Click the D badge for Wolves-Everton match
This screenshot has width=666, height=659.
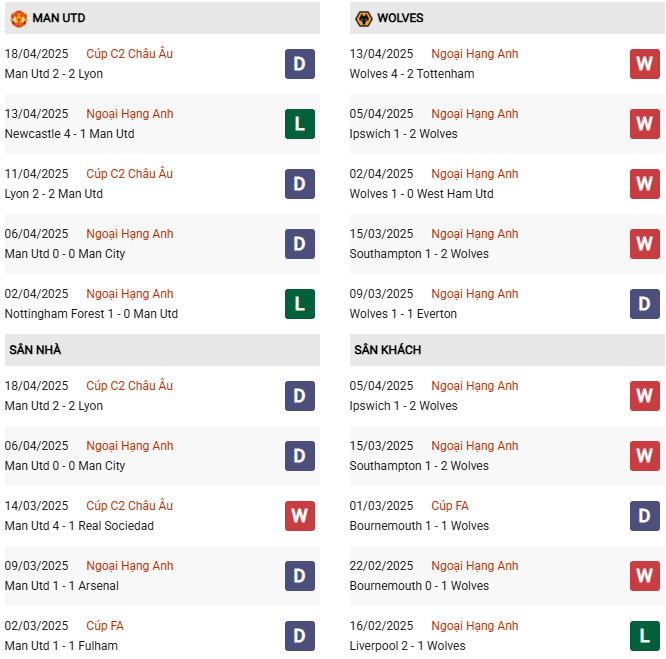pos(644,304)
